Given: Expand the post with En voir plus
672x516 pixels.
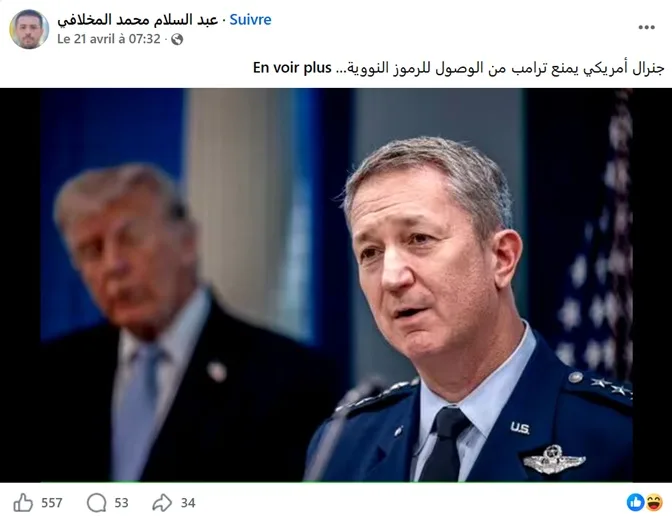Looking at the screenshot, I should click(292, 68).
